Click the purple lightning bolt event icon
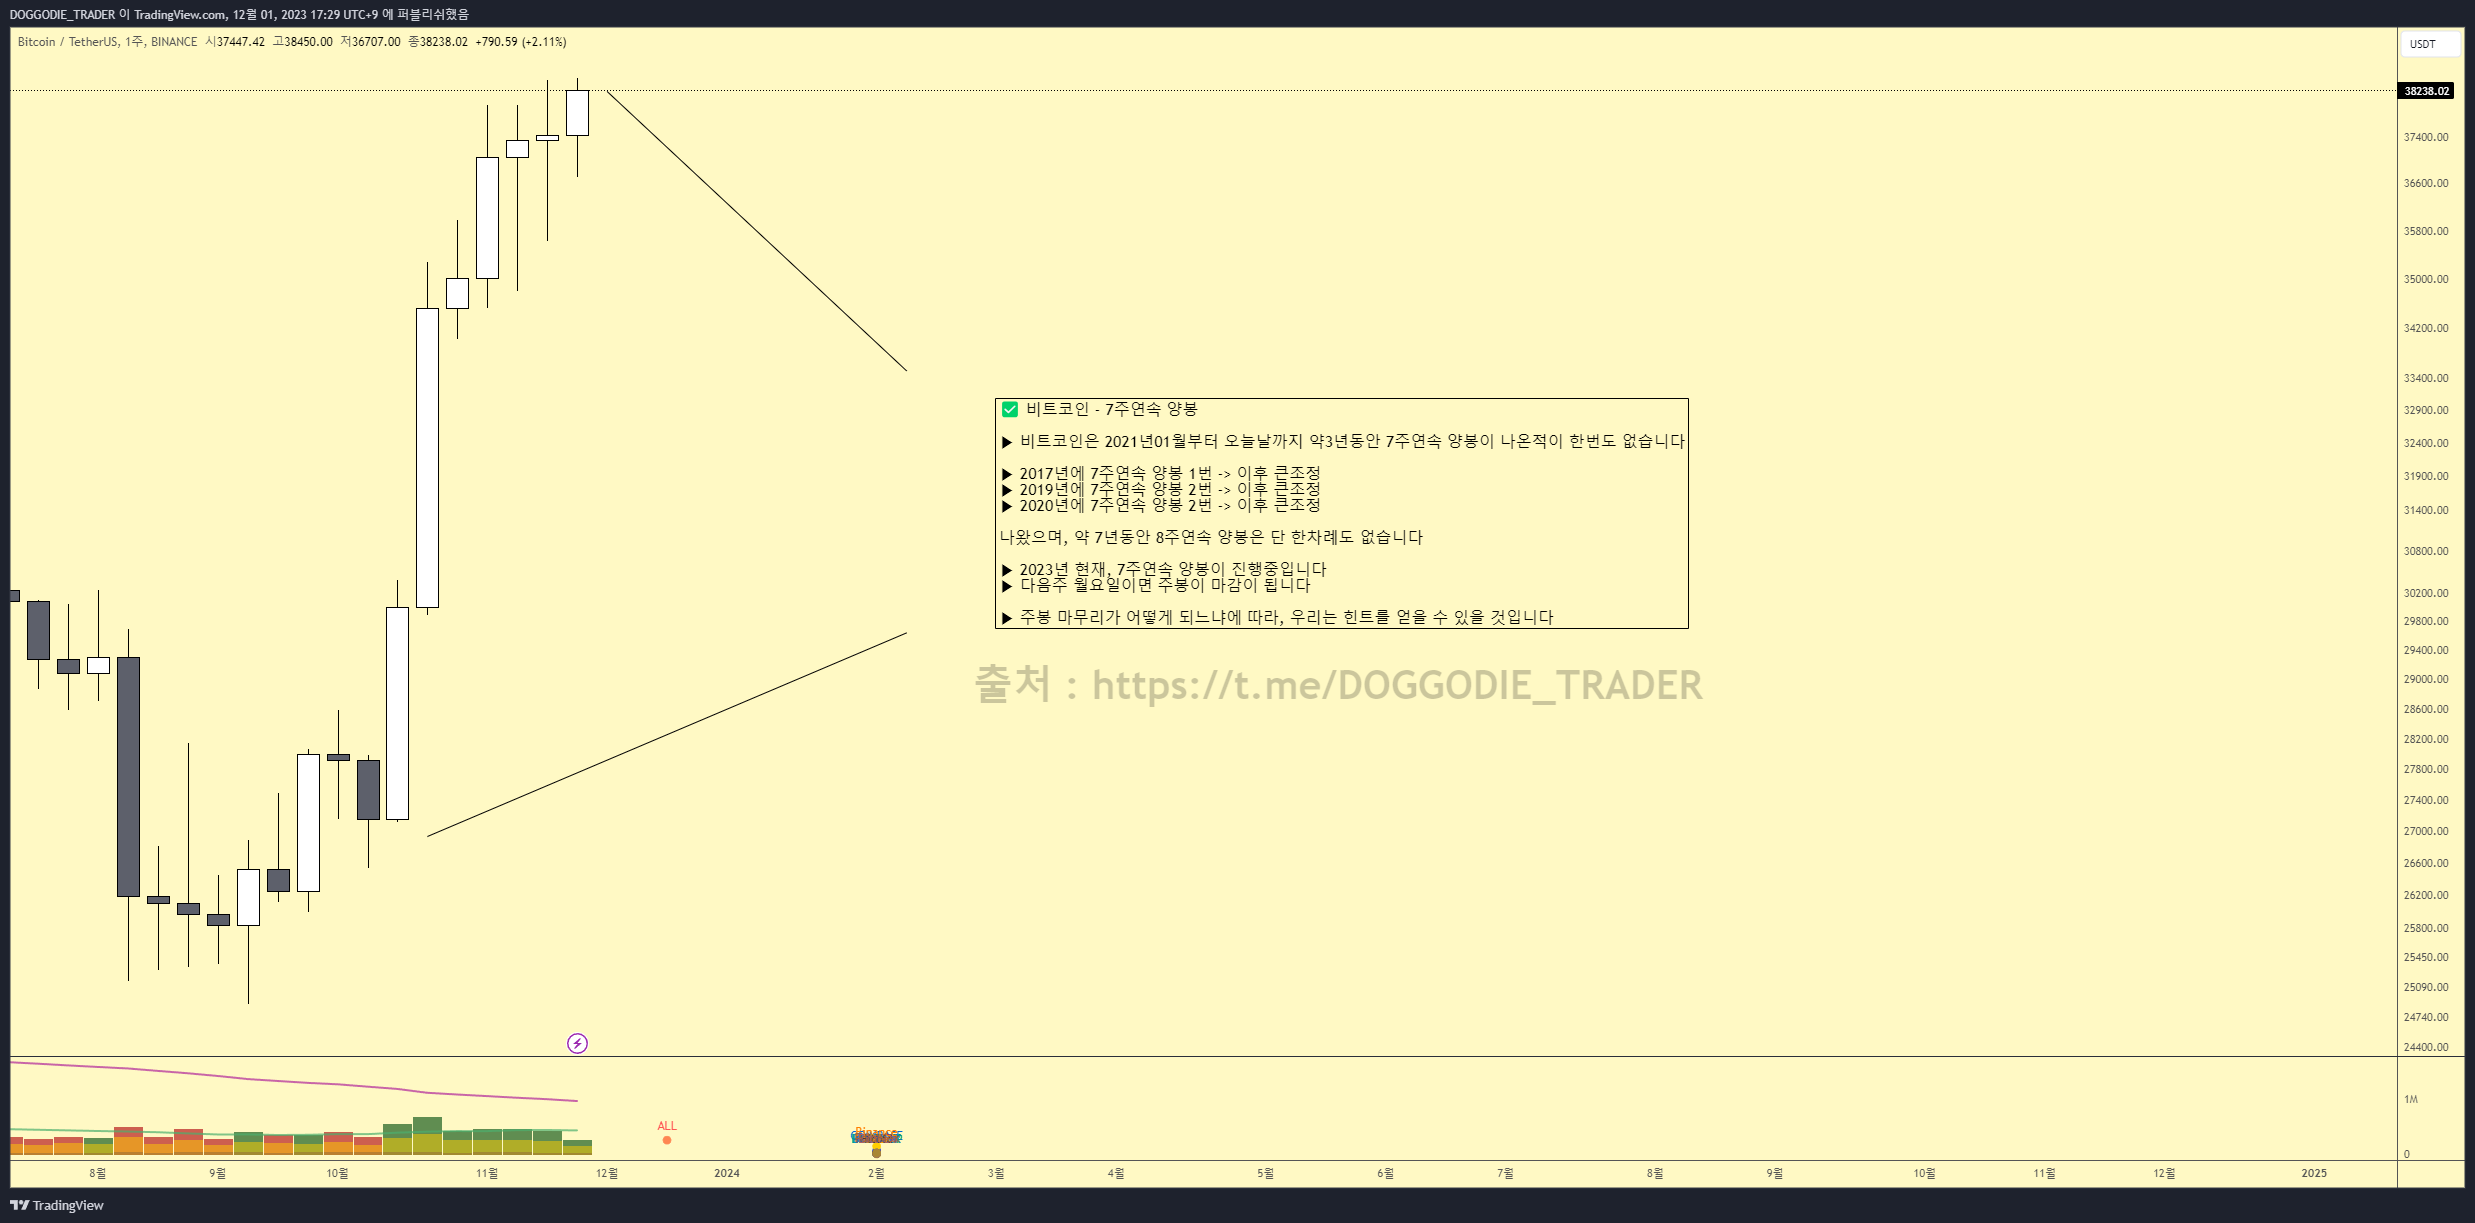 coord(577,1044)
